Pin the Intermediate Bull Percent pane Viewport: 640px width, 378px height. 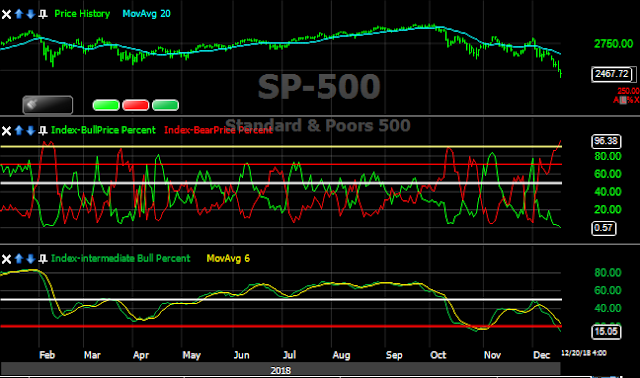point(42,259)
